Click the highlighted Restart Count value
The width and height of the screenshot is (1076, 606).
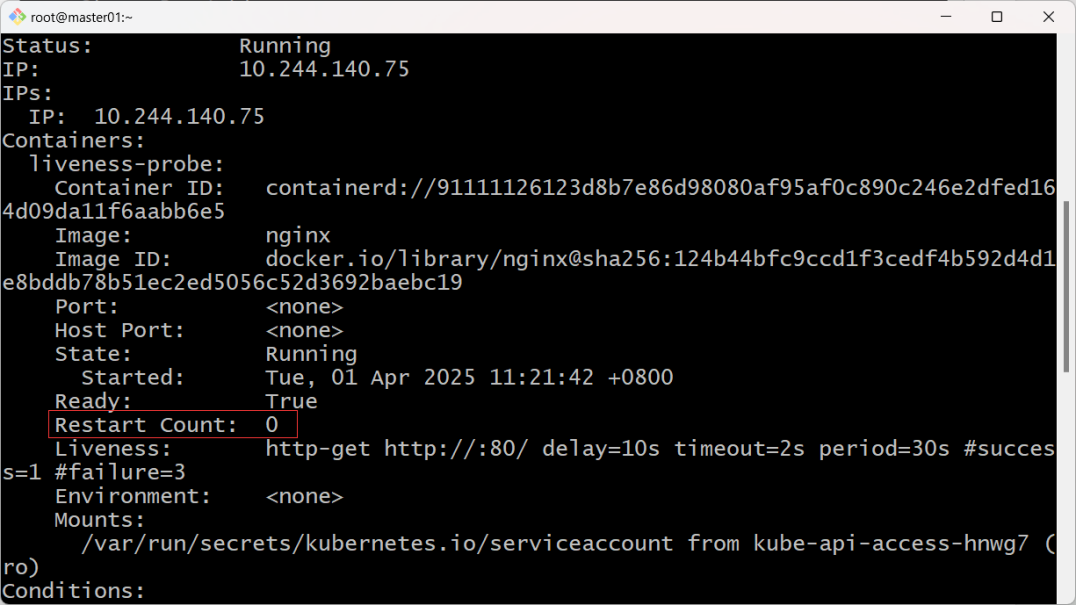coord(272,425)
